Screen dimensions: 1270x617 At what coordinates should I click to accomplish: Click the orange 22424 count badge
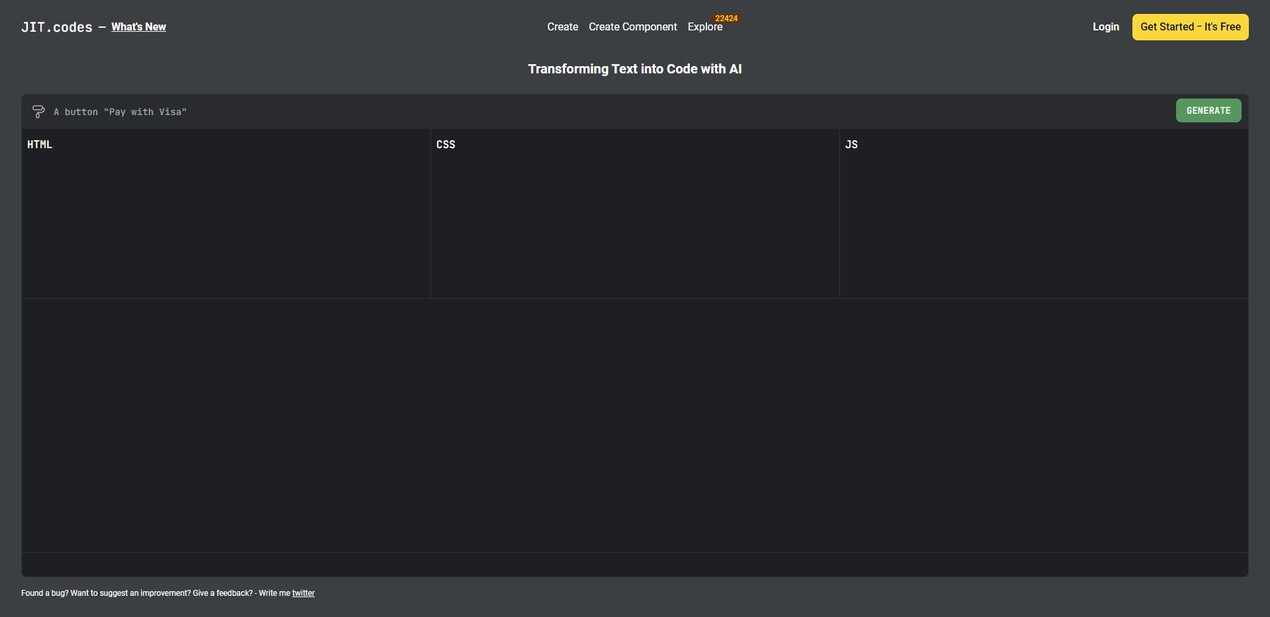[x=726, y=18]
